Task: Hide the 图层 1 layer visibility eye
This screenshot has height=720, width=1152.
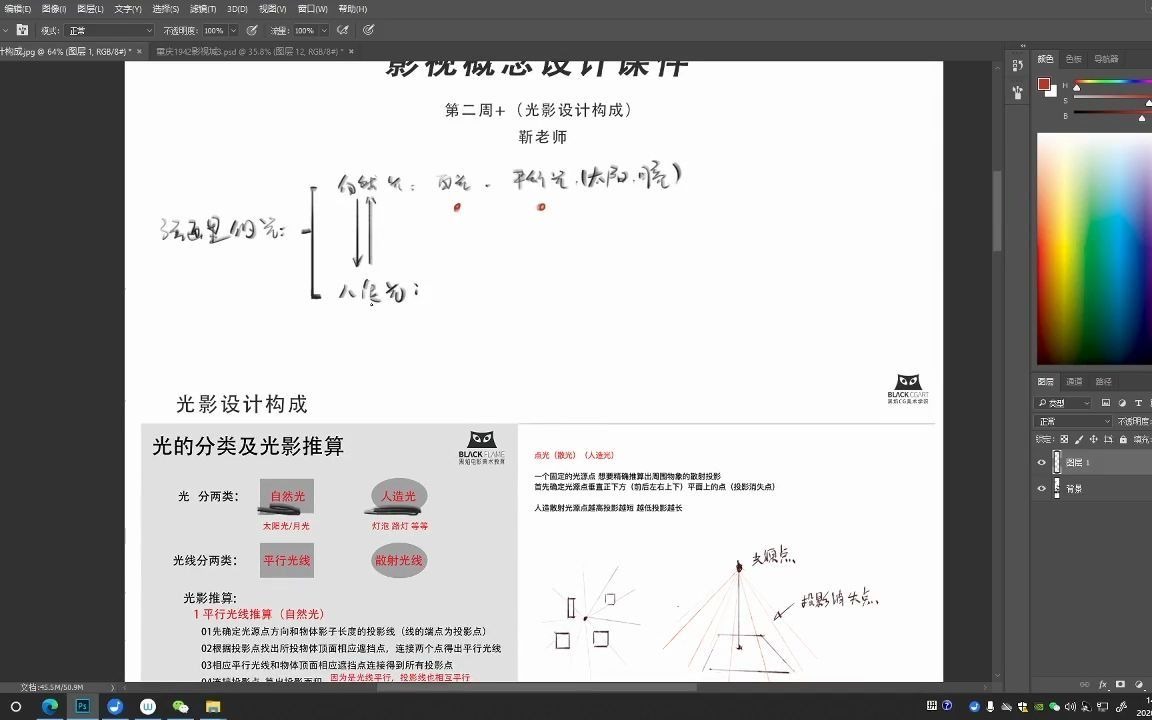Action: tap(1041, 462)
